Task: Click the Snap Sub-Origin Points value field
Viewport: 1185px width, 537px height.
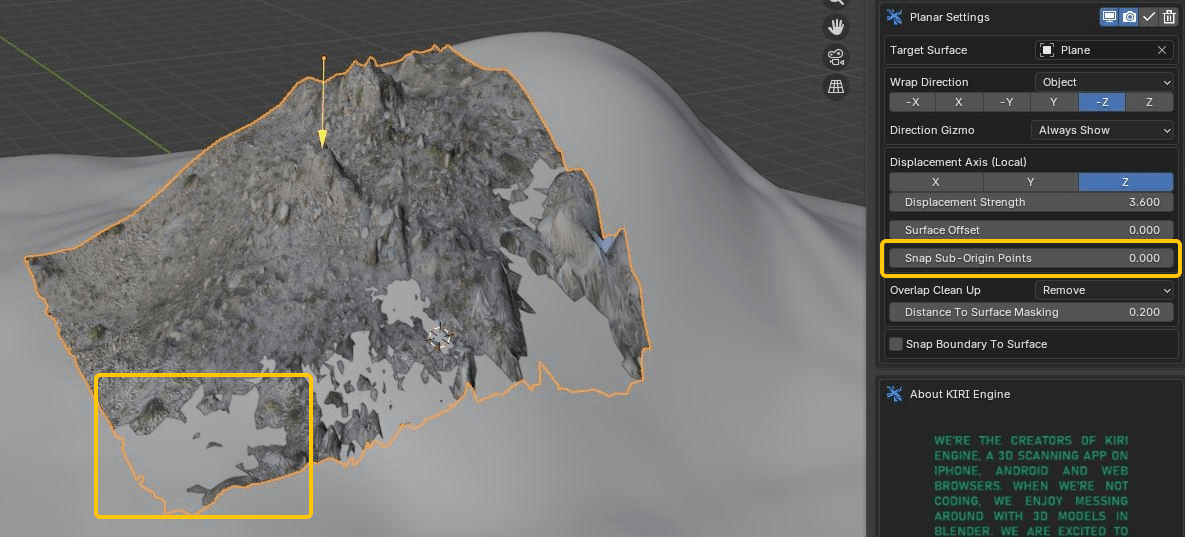Action: 1031,258
